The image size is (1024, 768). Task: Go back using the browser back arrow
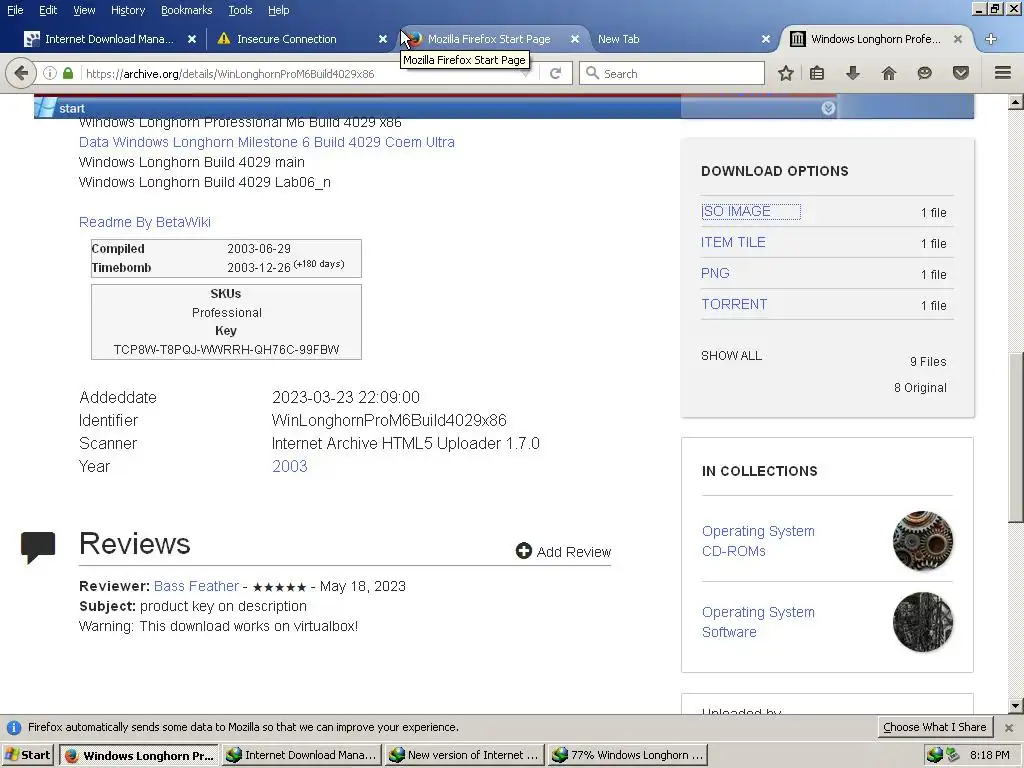(x=20, y=73)
